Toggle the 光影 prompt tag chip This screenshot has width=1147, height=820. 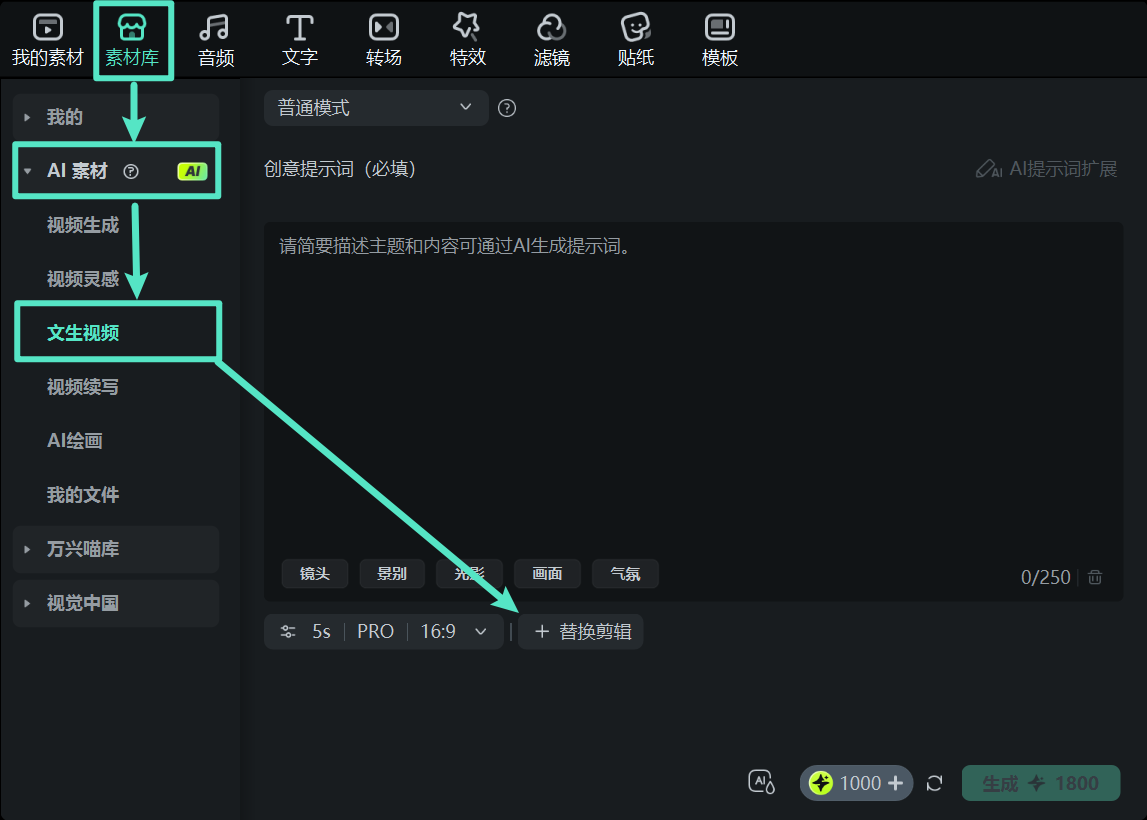point(468,573)
